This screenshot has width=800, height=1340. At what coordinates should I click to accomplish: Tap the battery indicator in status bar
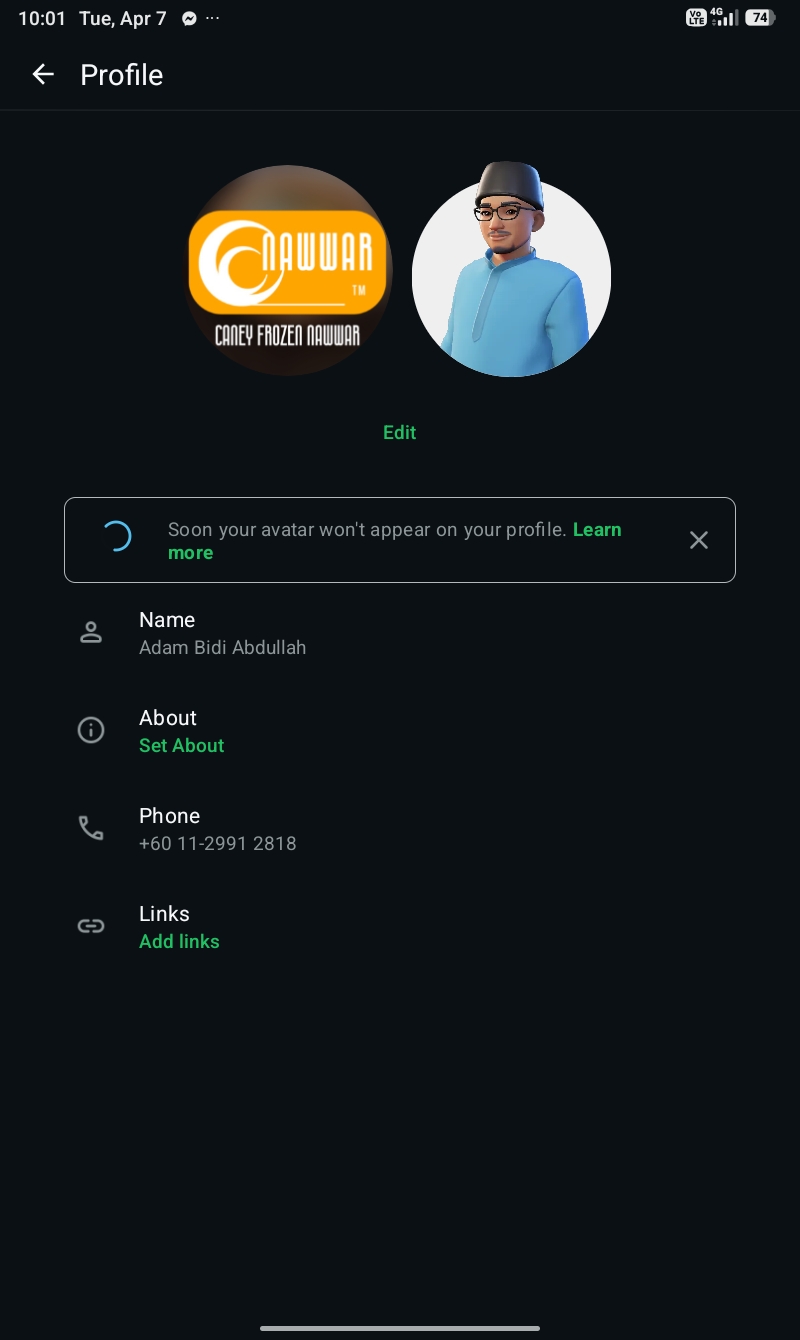point(760,18)
